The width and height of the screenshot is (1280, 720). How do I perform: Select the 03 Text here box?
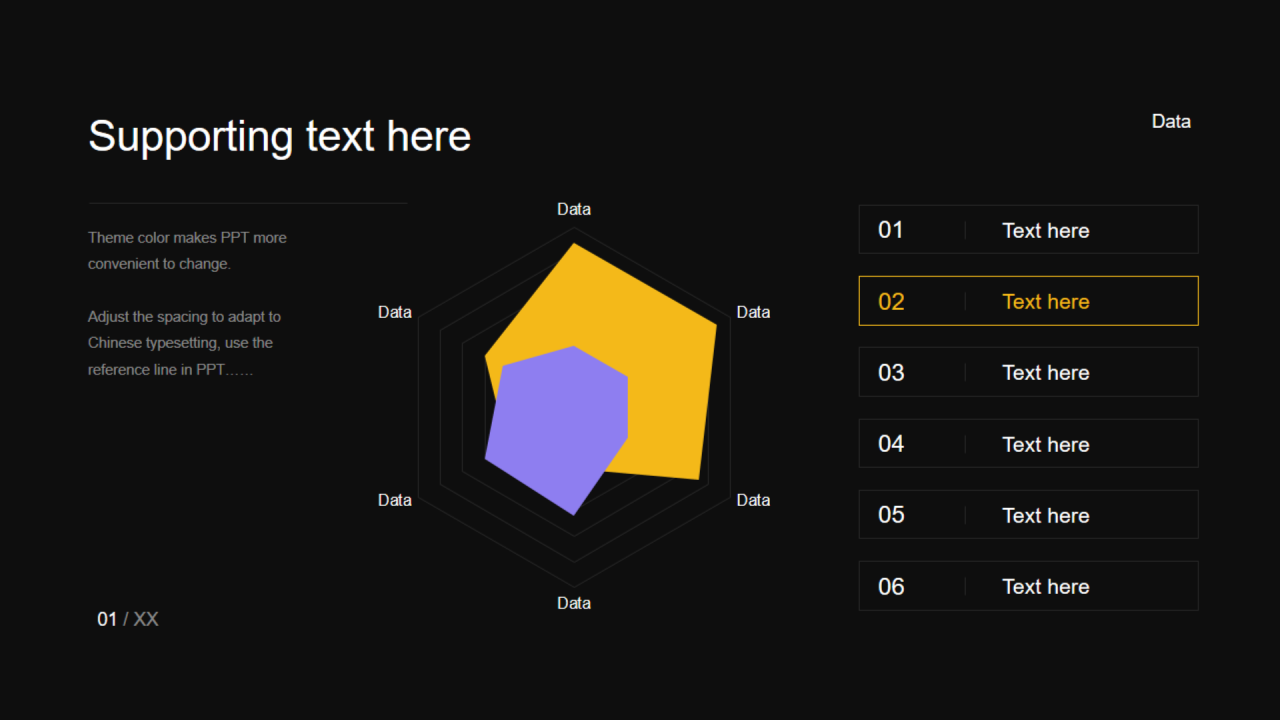point(1028,372)
